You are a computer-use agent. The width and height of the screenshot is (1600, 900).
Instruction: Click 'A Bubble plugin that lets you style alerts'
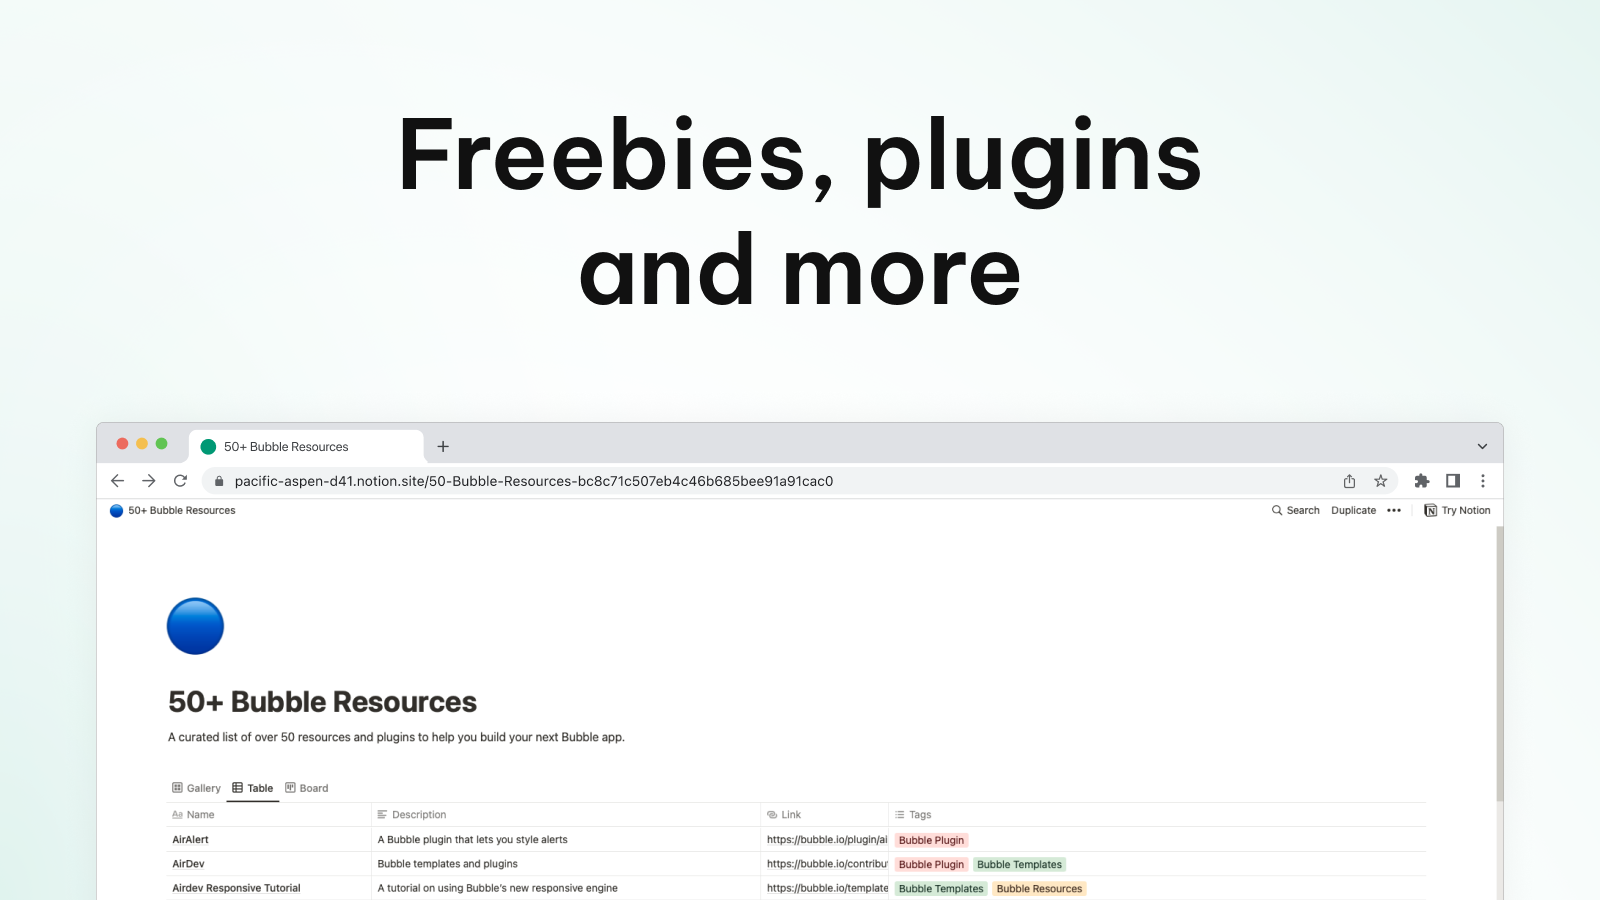472,840
